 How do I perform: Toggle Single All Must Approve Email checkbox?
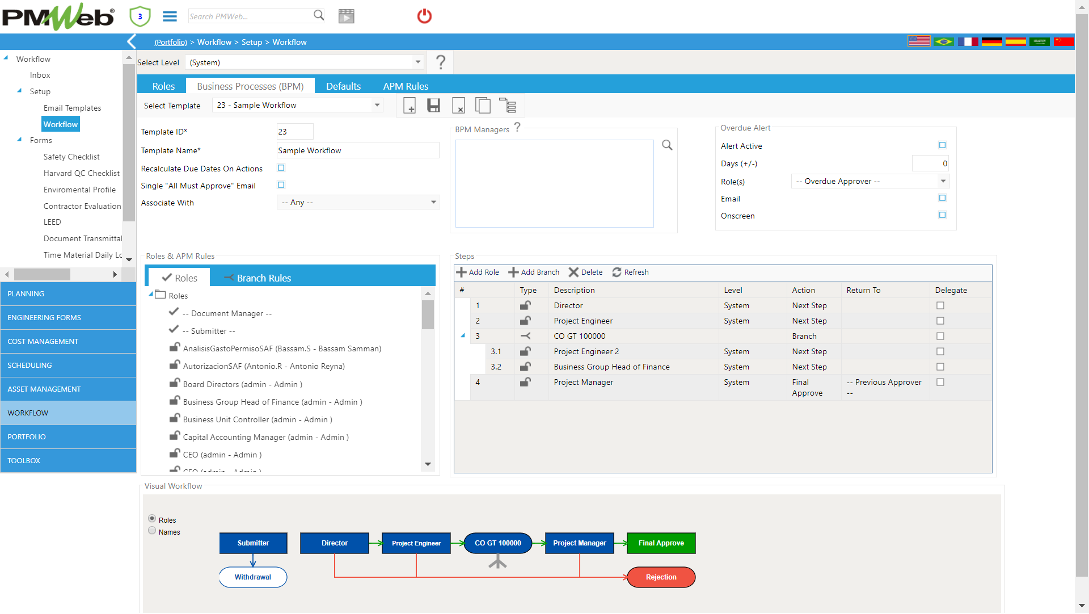point(281,185)
